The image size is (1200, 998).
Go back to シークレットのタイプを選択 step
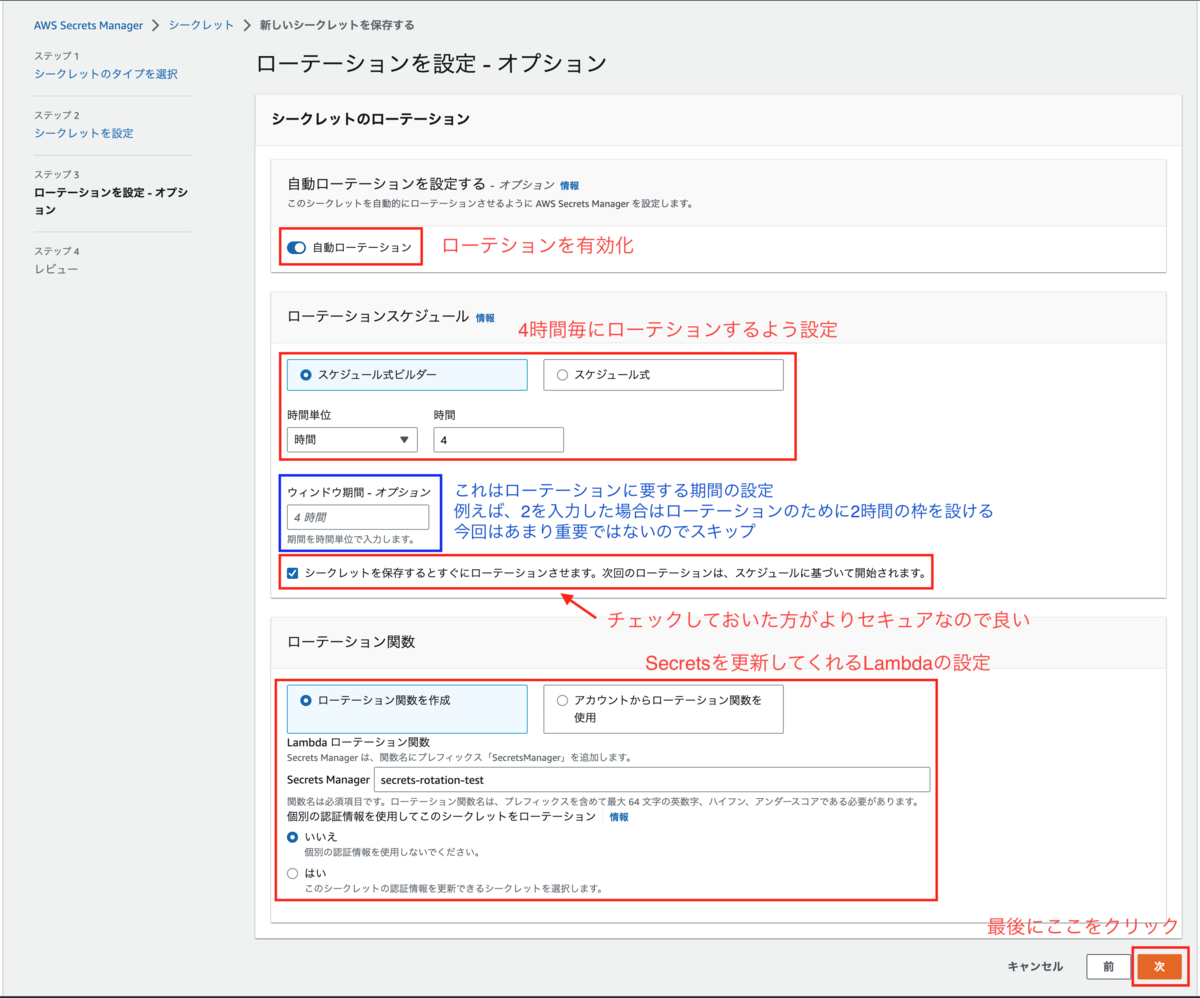(x=107, y=74)
